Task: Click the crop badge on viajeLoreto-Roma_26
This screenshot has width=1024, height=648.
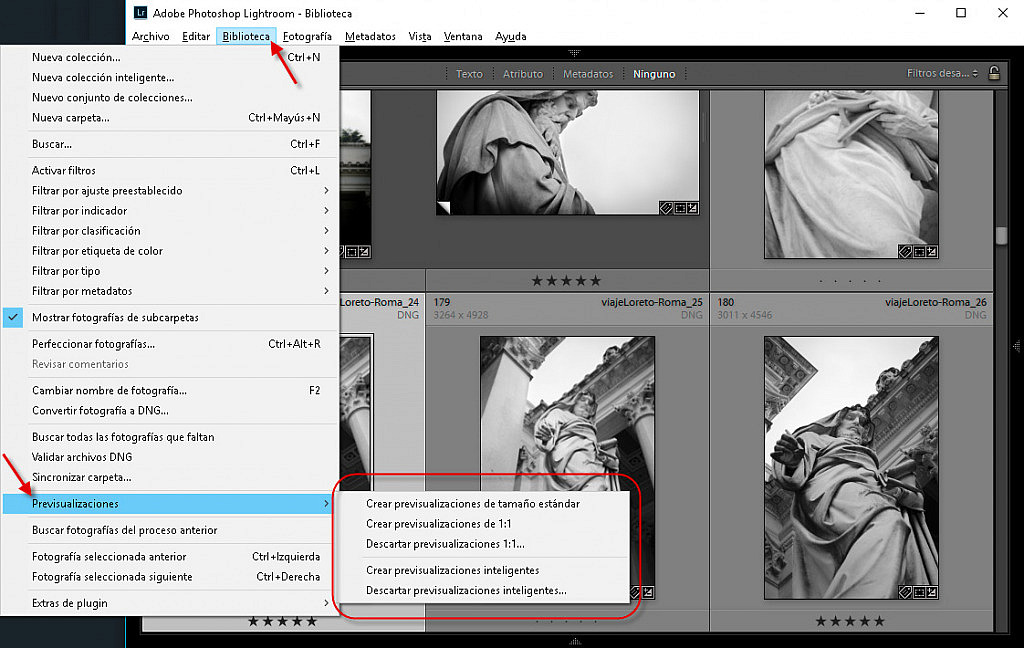Action: click(x=918, y=593)
